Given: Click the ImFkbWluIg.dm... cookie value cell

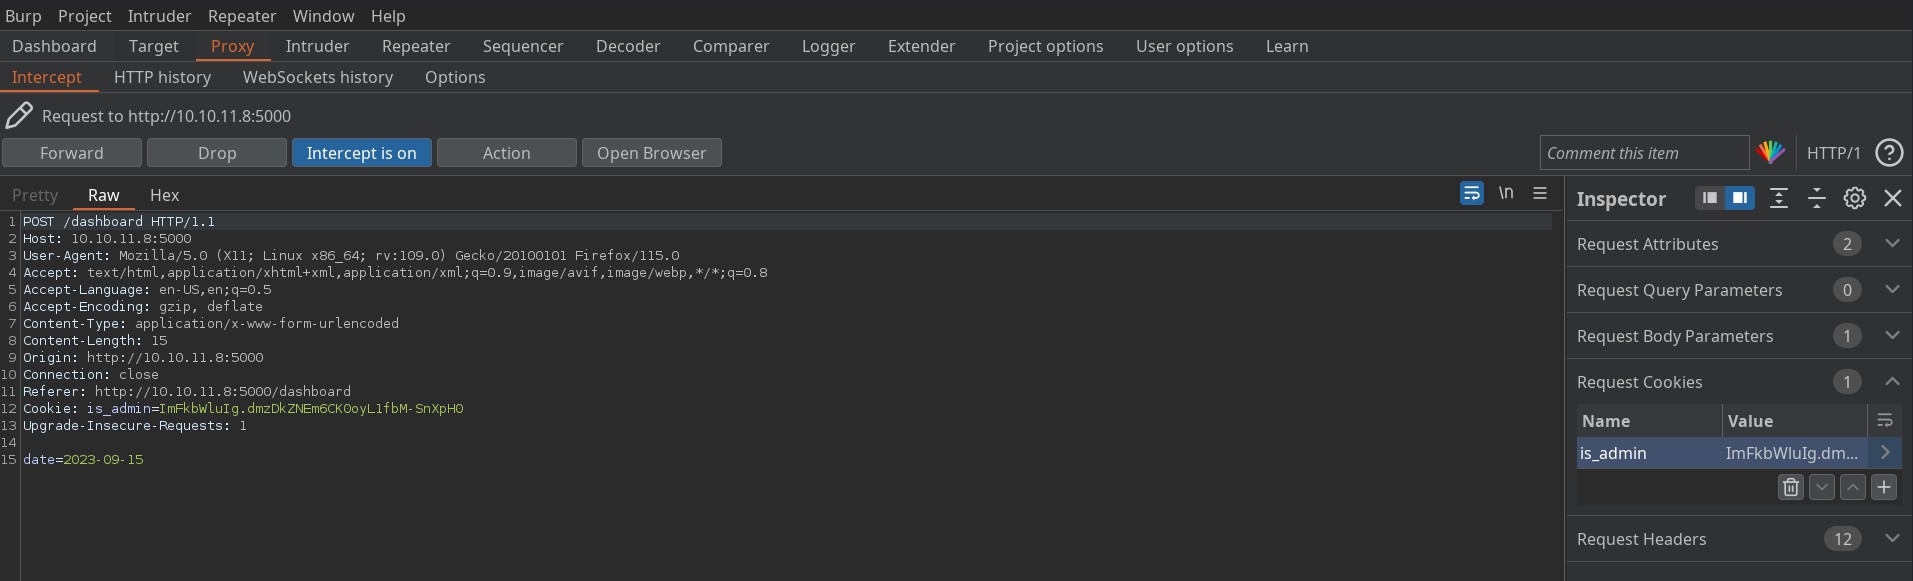Looking at the screenshot, I should (x=1795, y=453).
